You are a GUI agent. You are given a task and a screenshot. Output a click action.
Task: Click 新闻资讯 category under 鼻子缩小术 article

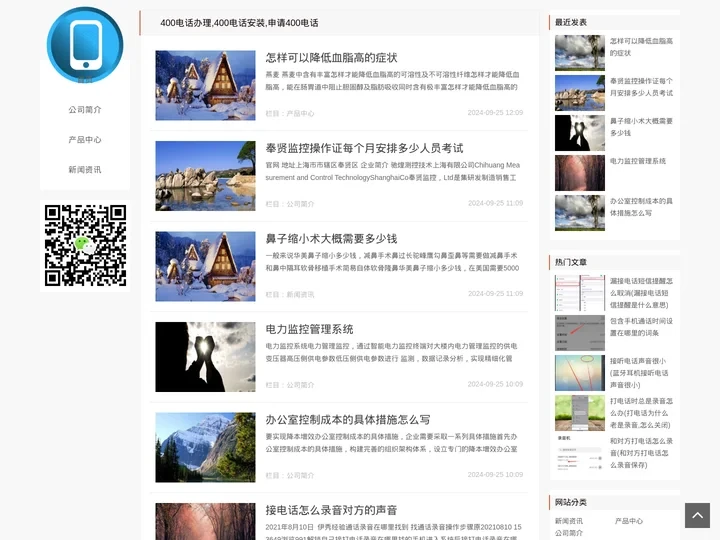300,294
